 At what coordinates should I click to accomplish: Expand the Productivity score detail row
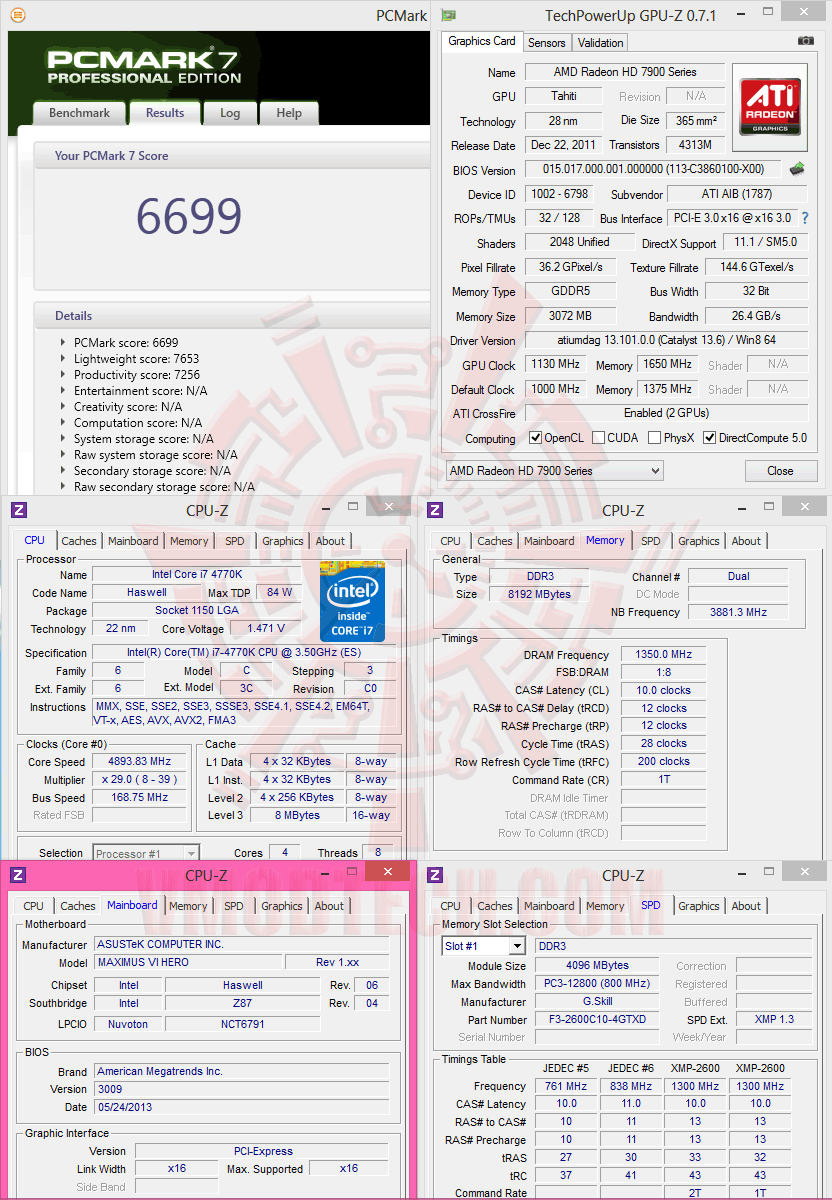point(64,374)
